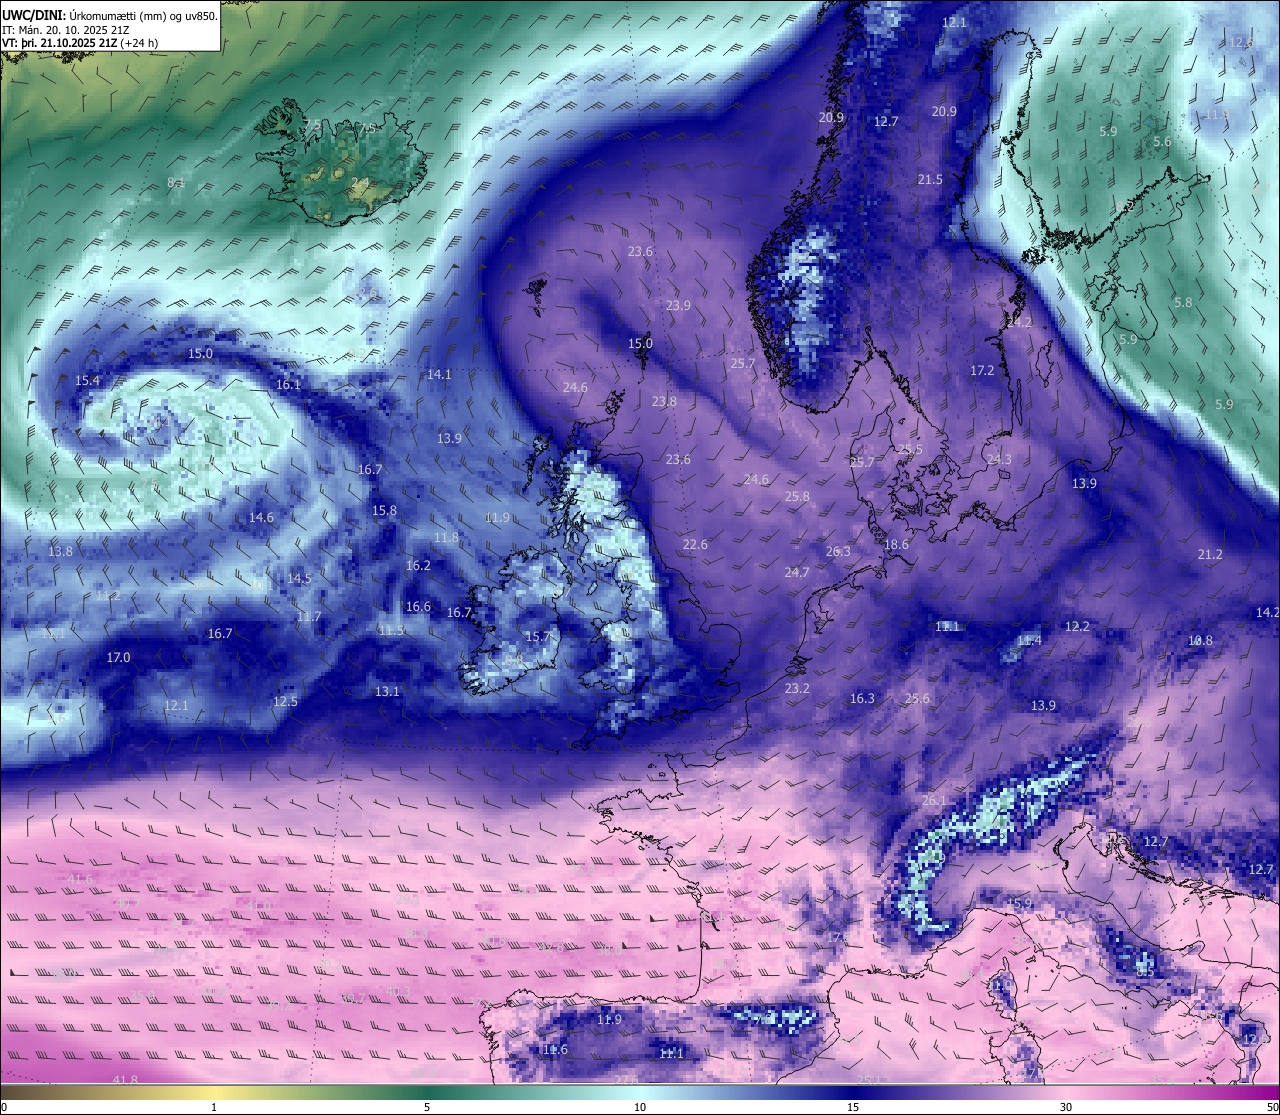Viewport: 1280px width, 1115px height.
Task: Click the VT valid time line (+24 h)
Action: click(80, 43)
